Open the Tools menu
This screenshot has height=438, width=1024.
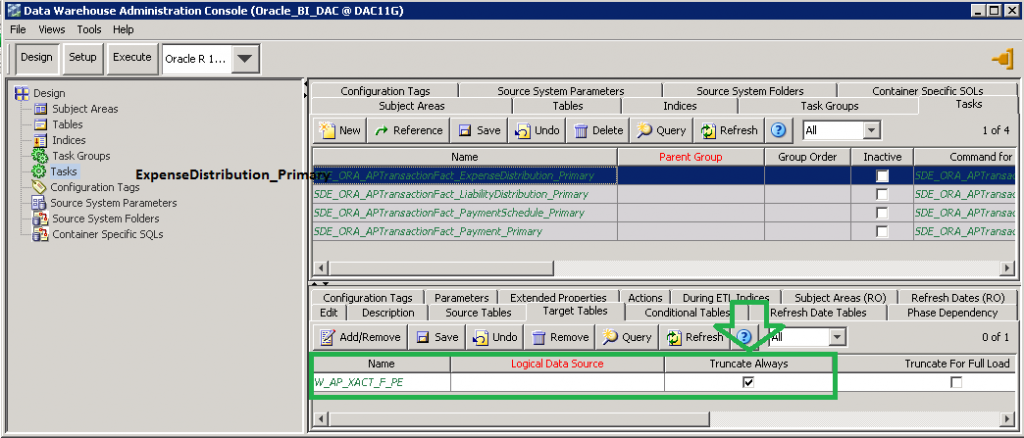[89, 29]
